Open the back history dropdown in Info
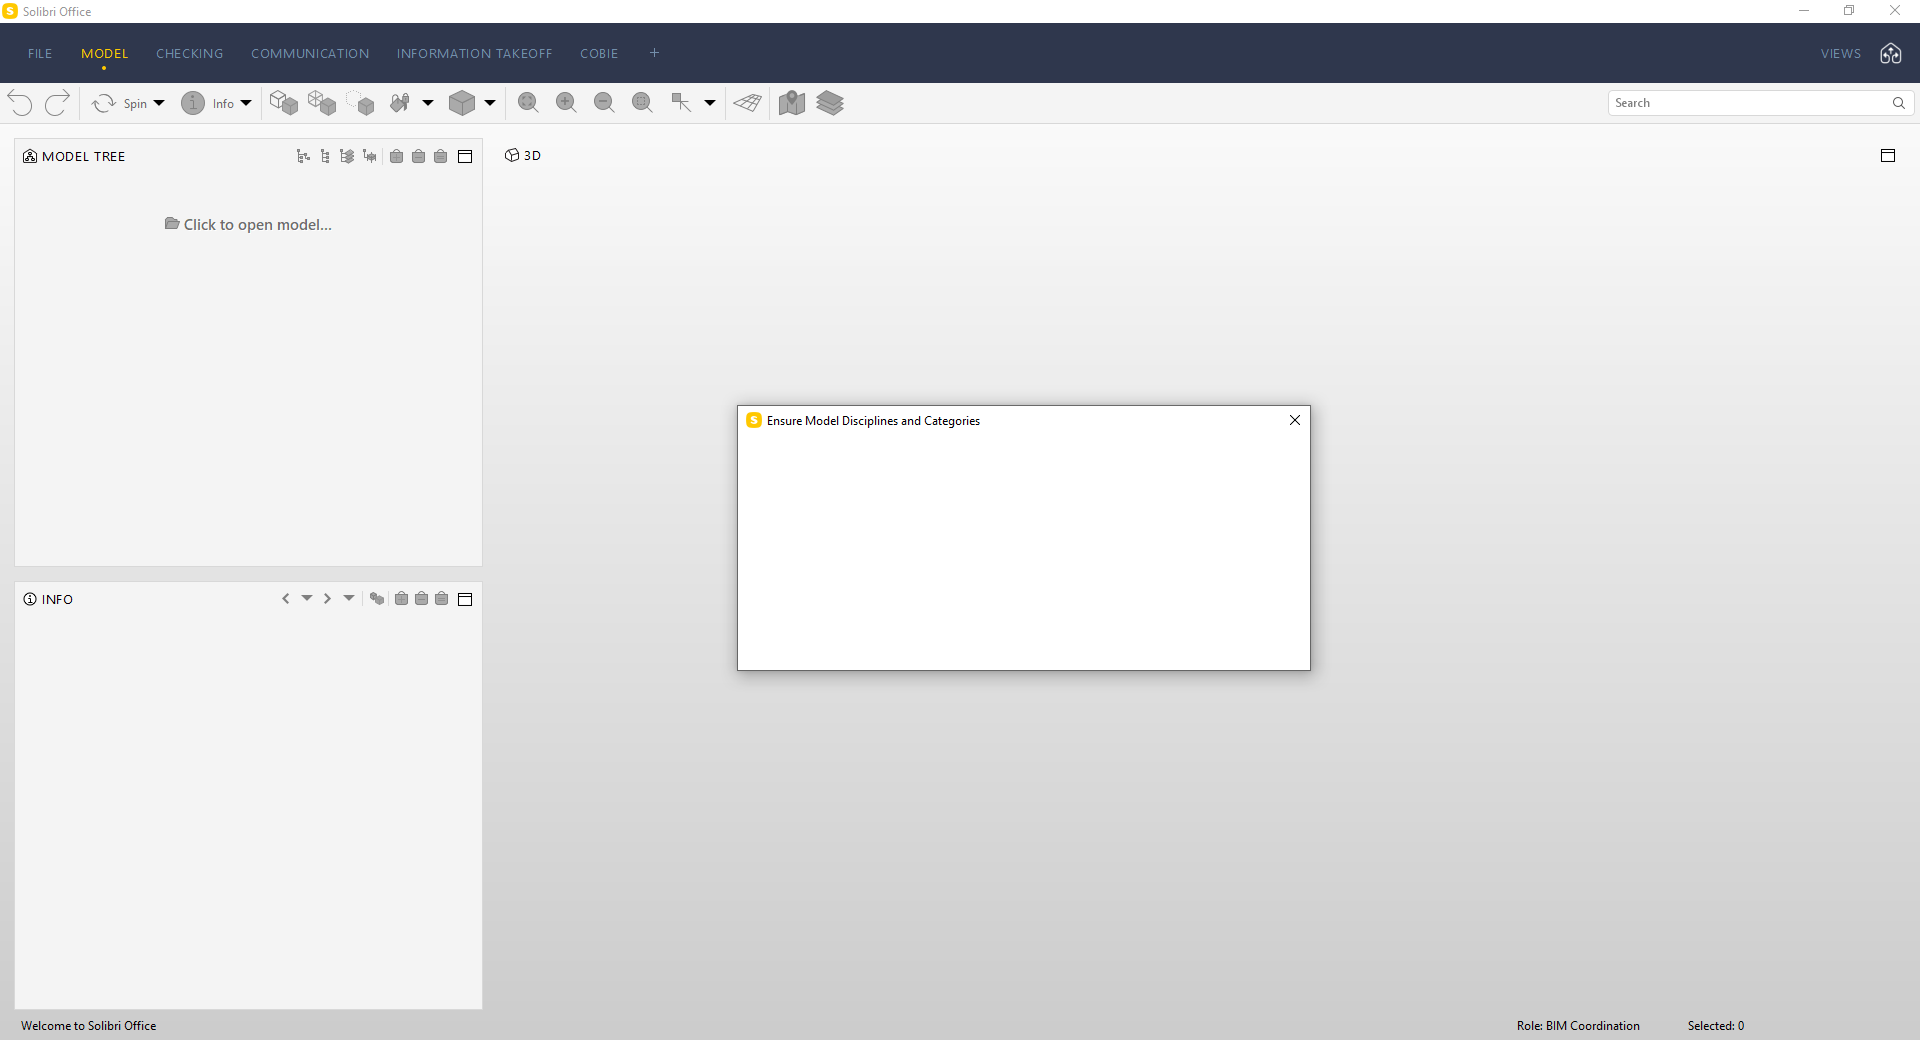Screen dimensions: 1920x1040 pyautogui.click(x=307, y=598)
